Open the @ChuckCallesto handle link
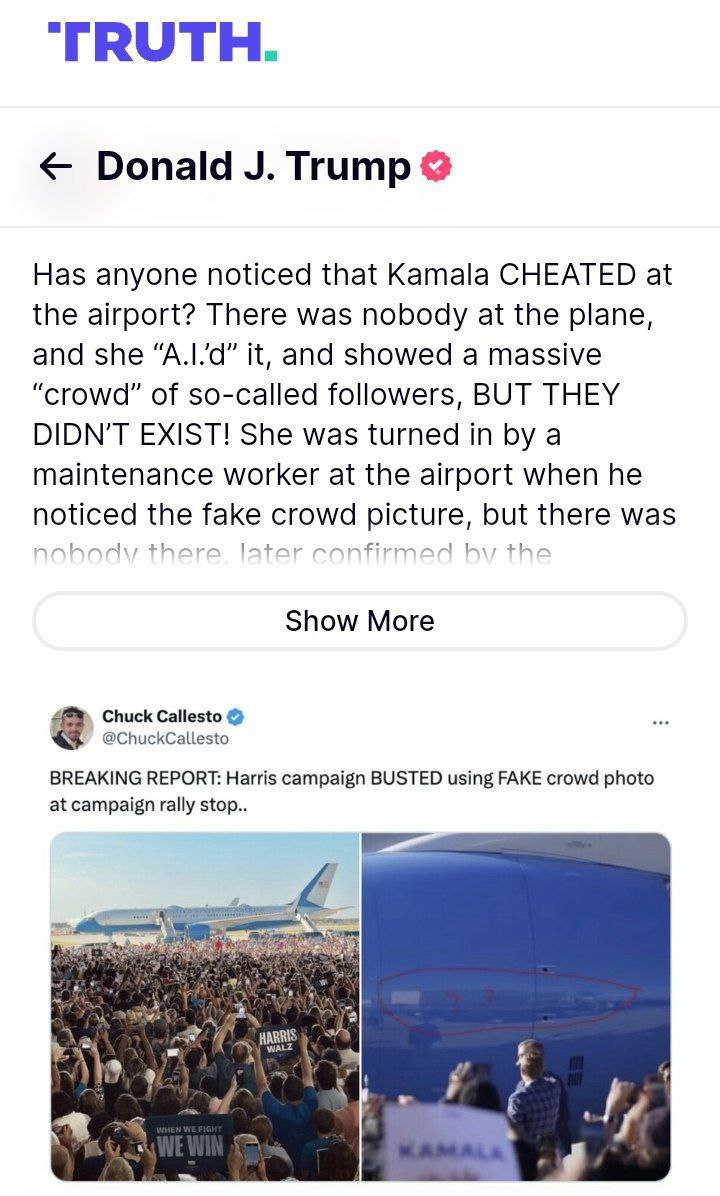The width and height of the screenshot is (720, 1196). tap(165, 738)
